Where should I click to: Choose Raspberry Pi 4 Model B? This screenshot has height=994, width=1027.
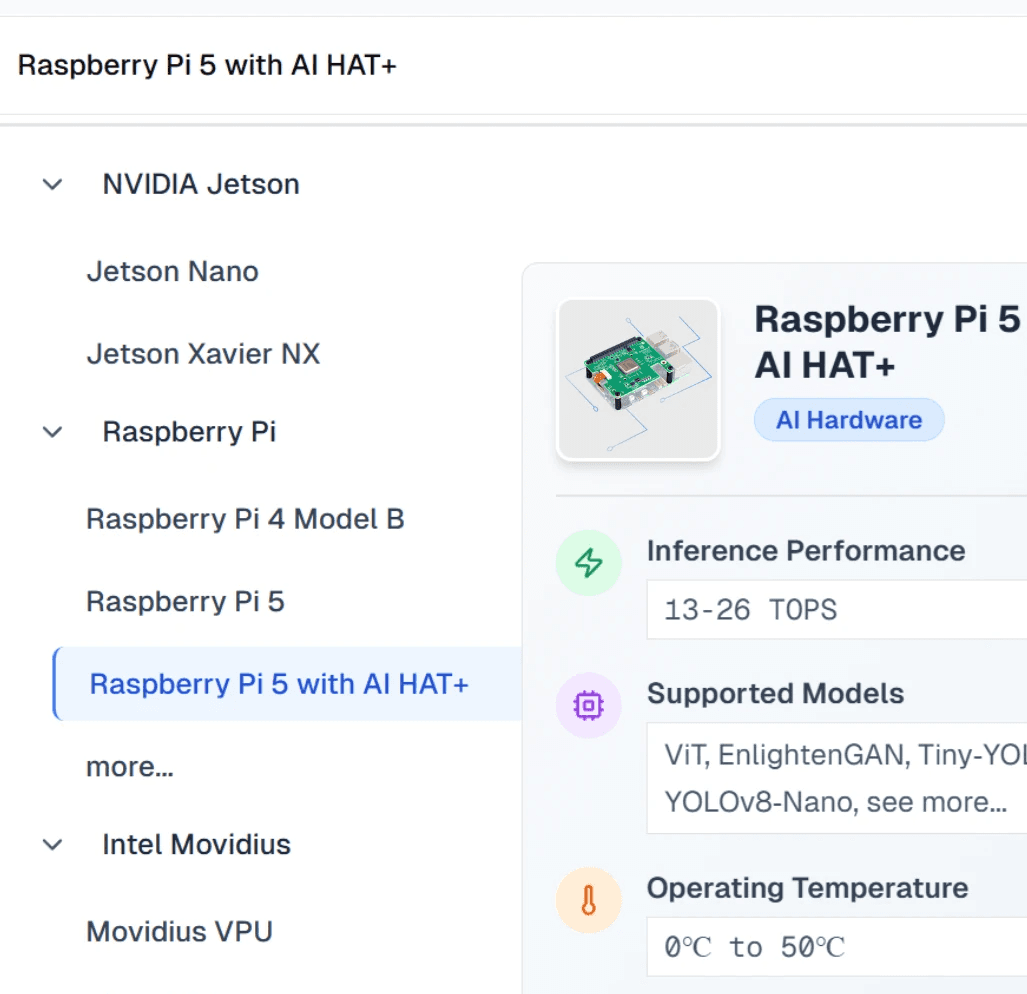[x=245, y=519]
